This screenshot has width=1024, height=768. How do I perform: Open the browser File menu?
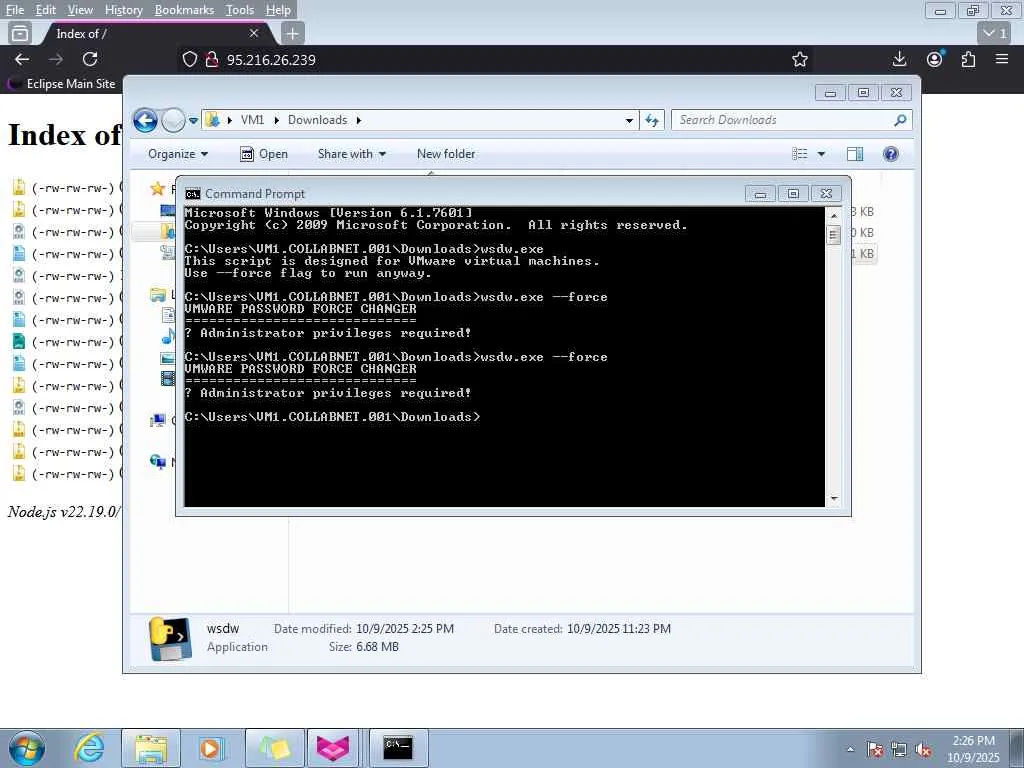pyautogui.click(x=14, y=10)
